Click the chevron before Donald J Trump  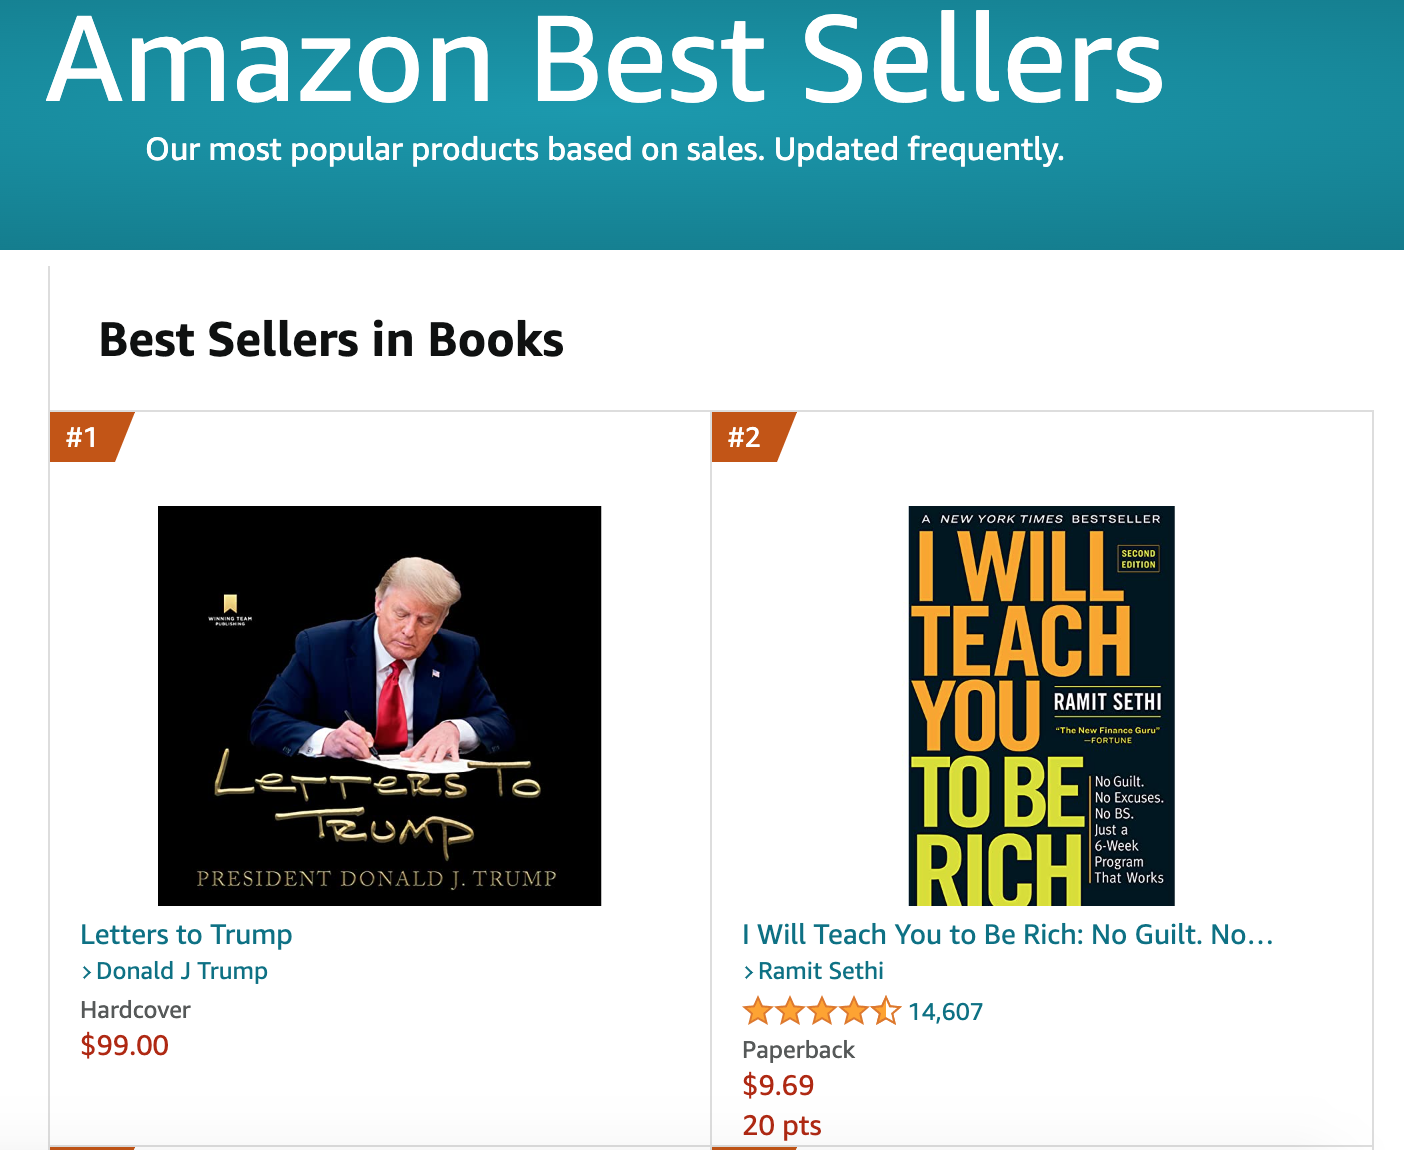click(x=87, y=972)
